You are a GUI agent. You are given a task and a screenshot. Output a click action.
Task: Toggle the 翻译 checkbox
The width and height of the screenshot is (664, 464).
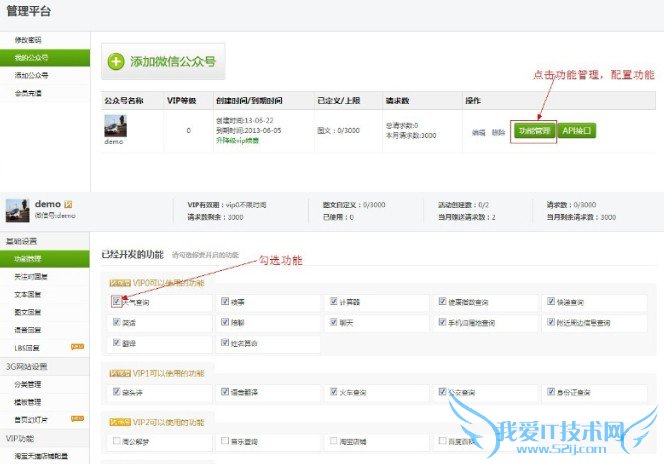tap(116, 342)
